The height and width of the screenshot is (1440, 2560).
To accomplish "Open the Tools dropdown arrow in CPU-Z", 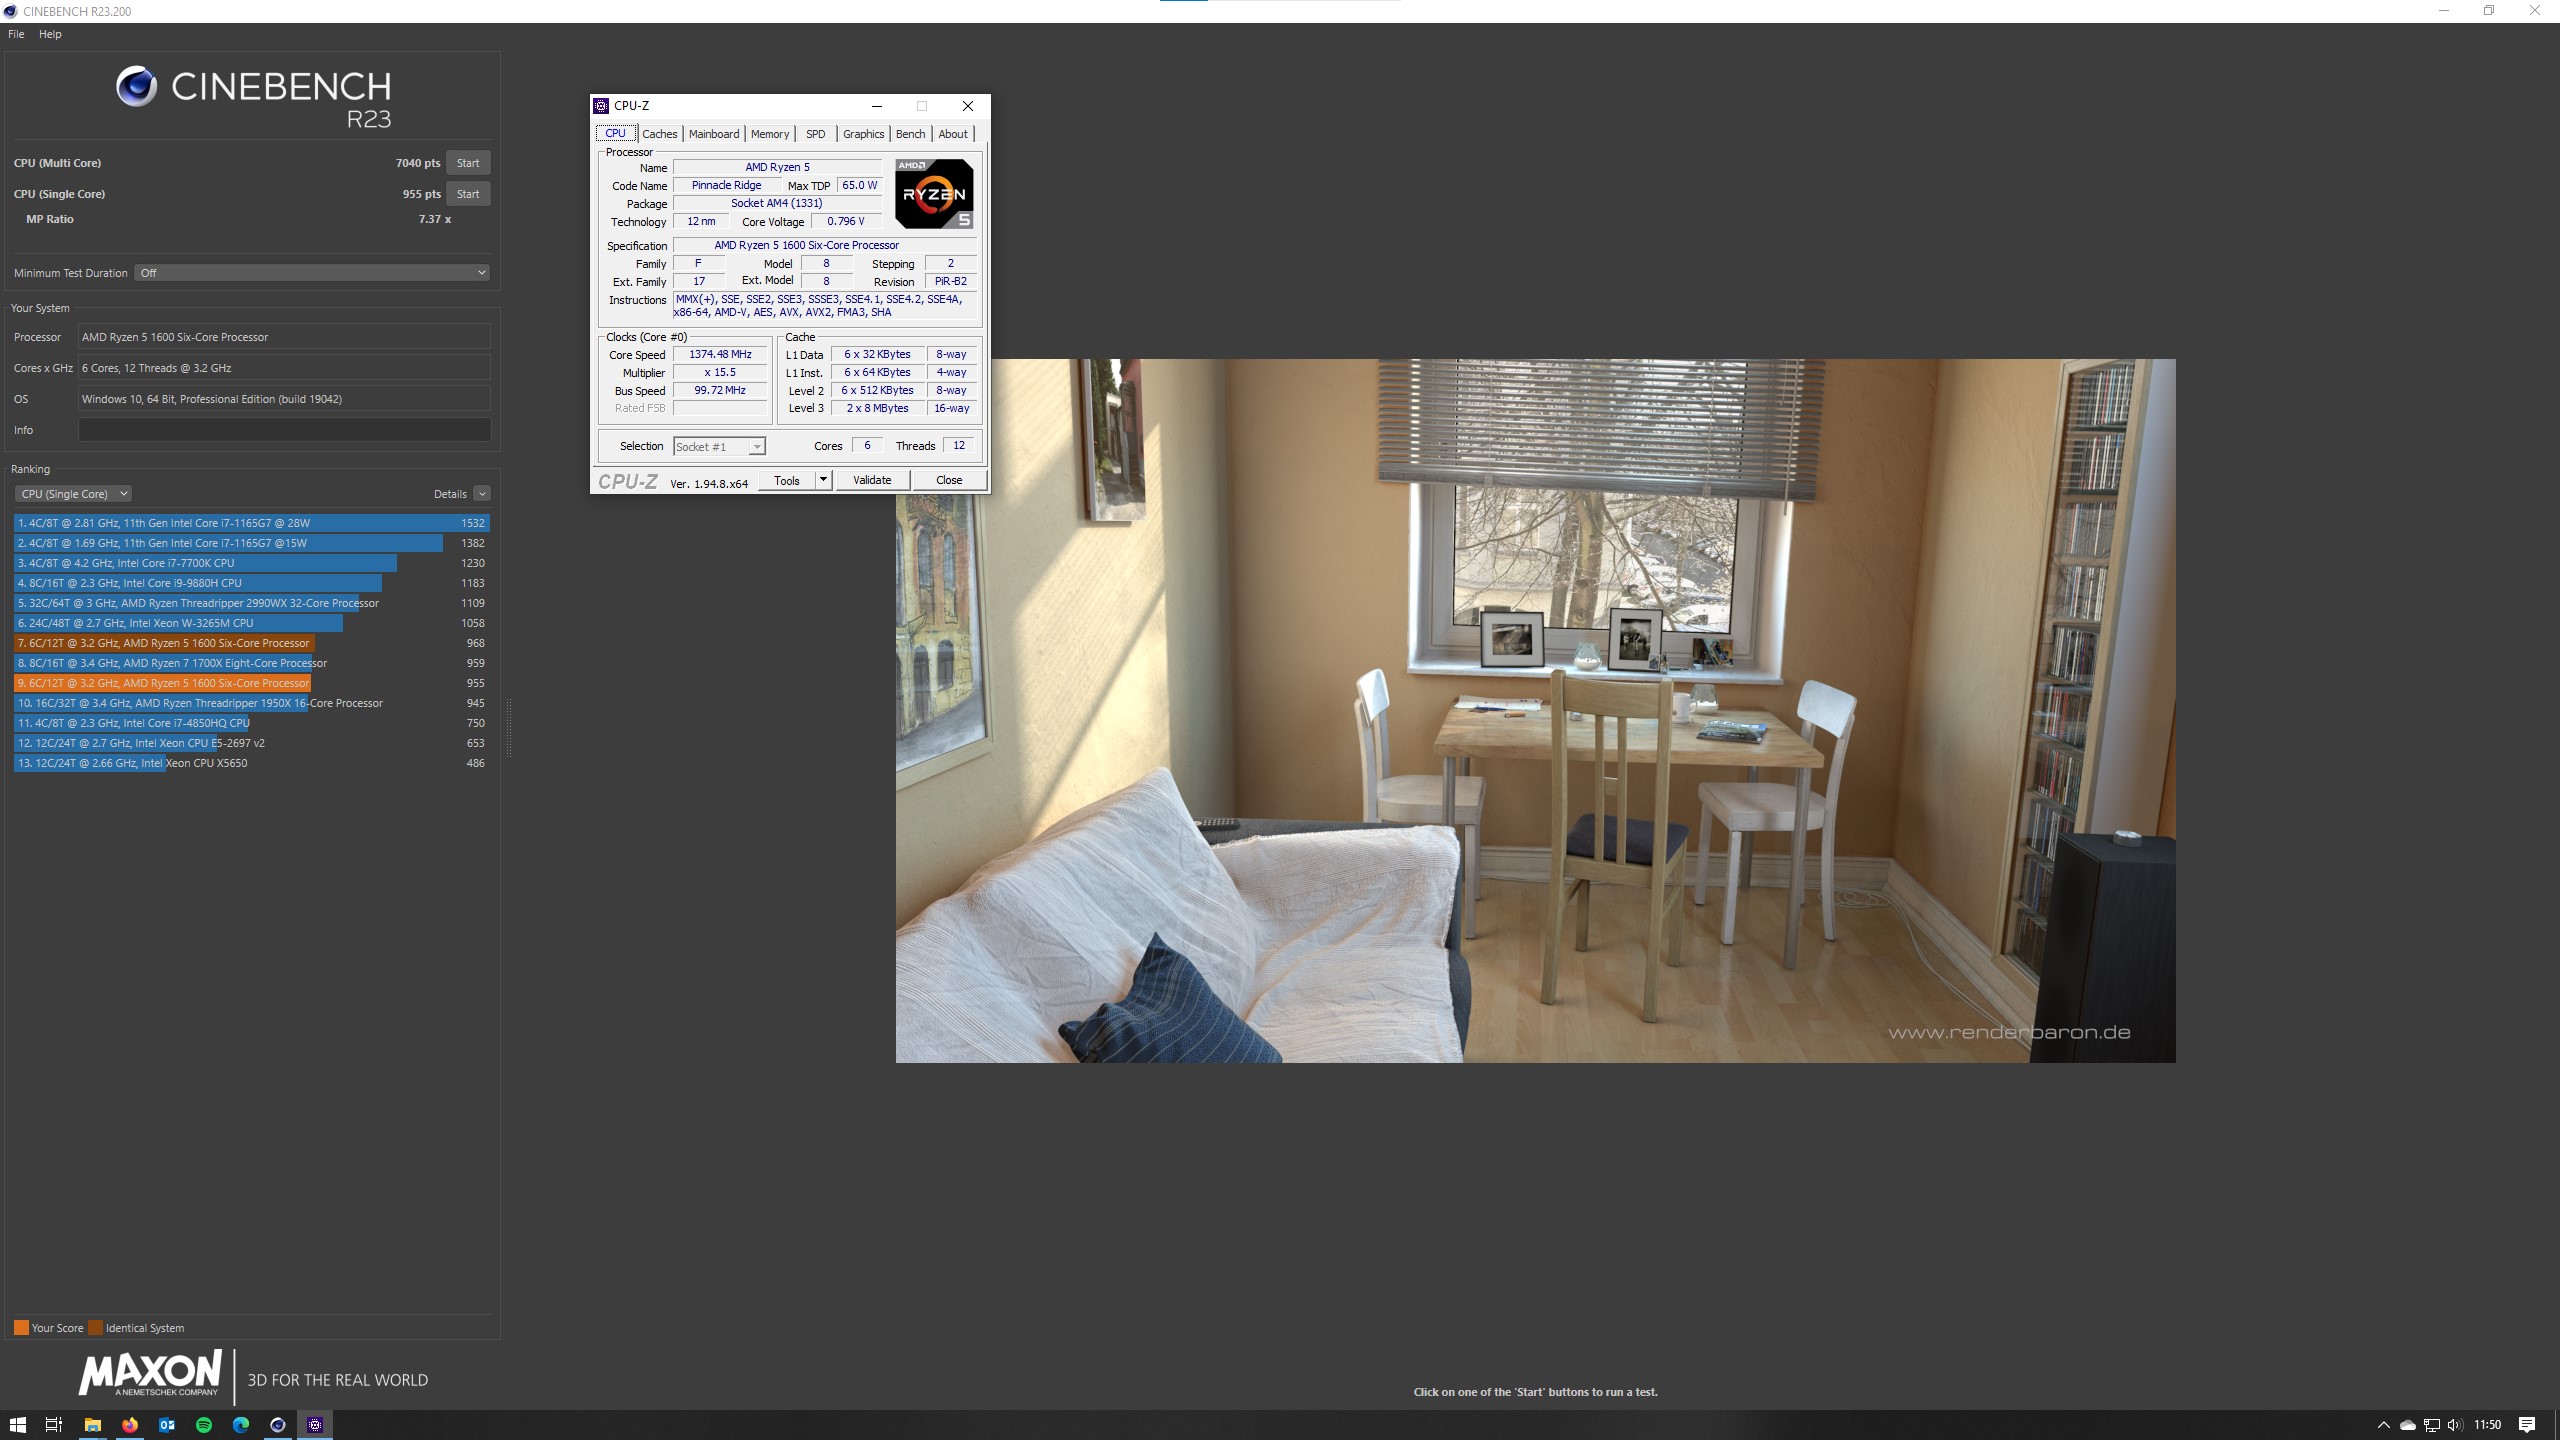I will point(823,480).
